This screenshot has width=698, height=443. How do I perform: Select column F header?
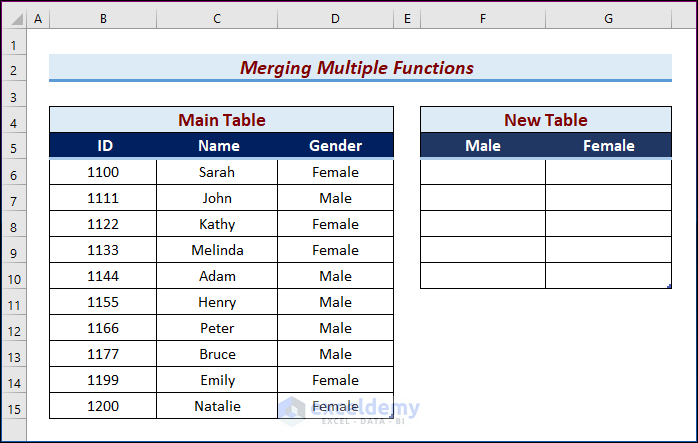[x=483, y=19]
